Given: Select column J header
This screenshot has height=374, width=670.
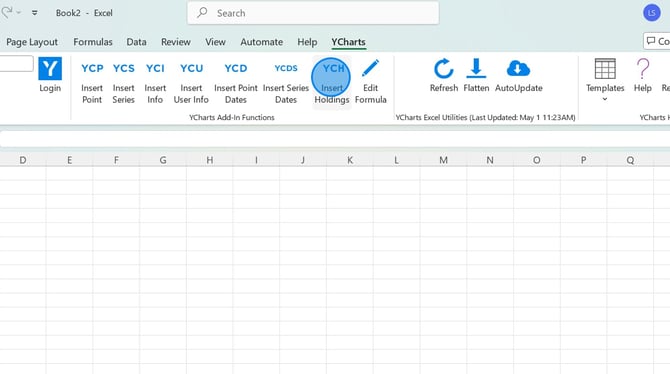Looking at the screenshot, I should click(303, 160).
